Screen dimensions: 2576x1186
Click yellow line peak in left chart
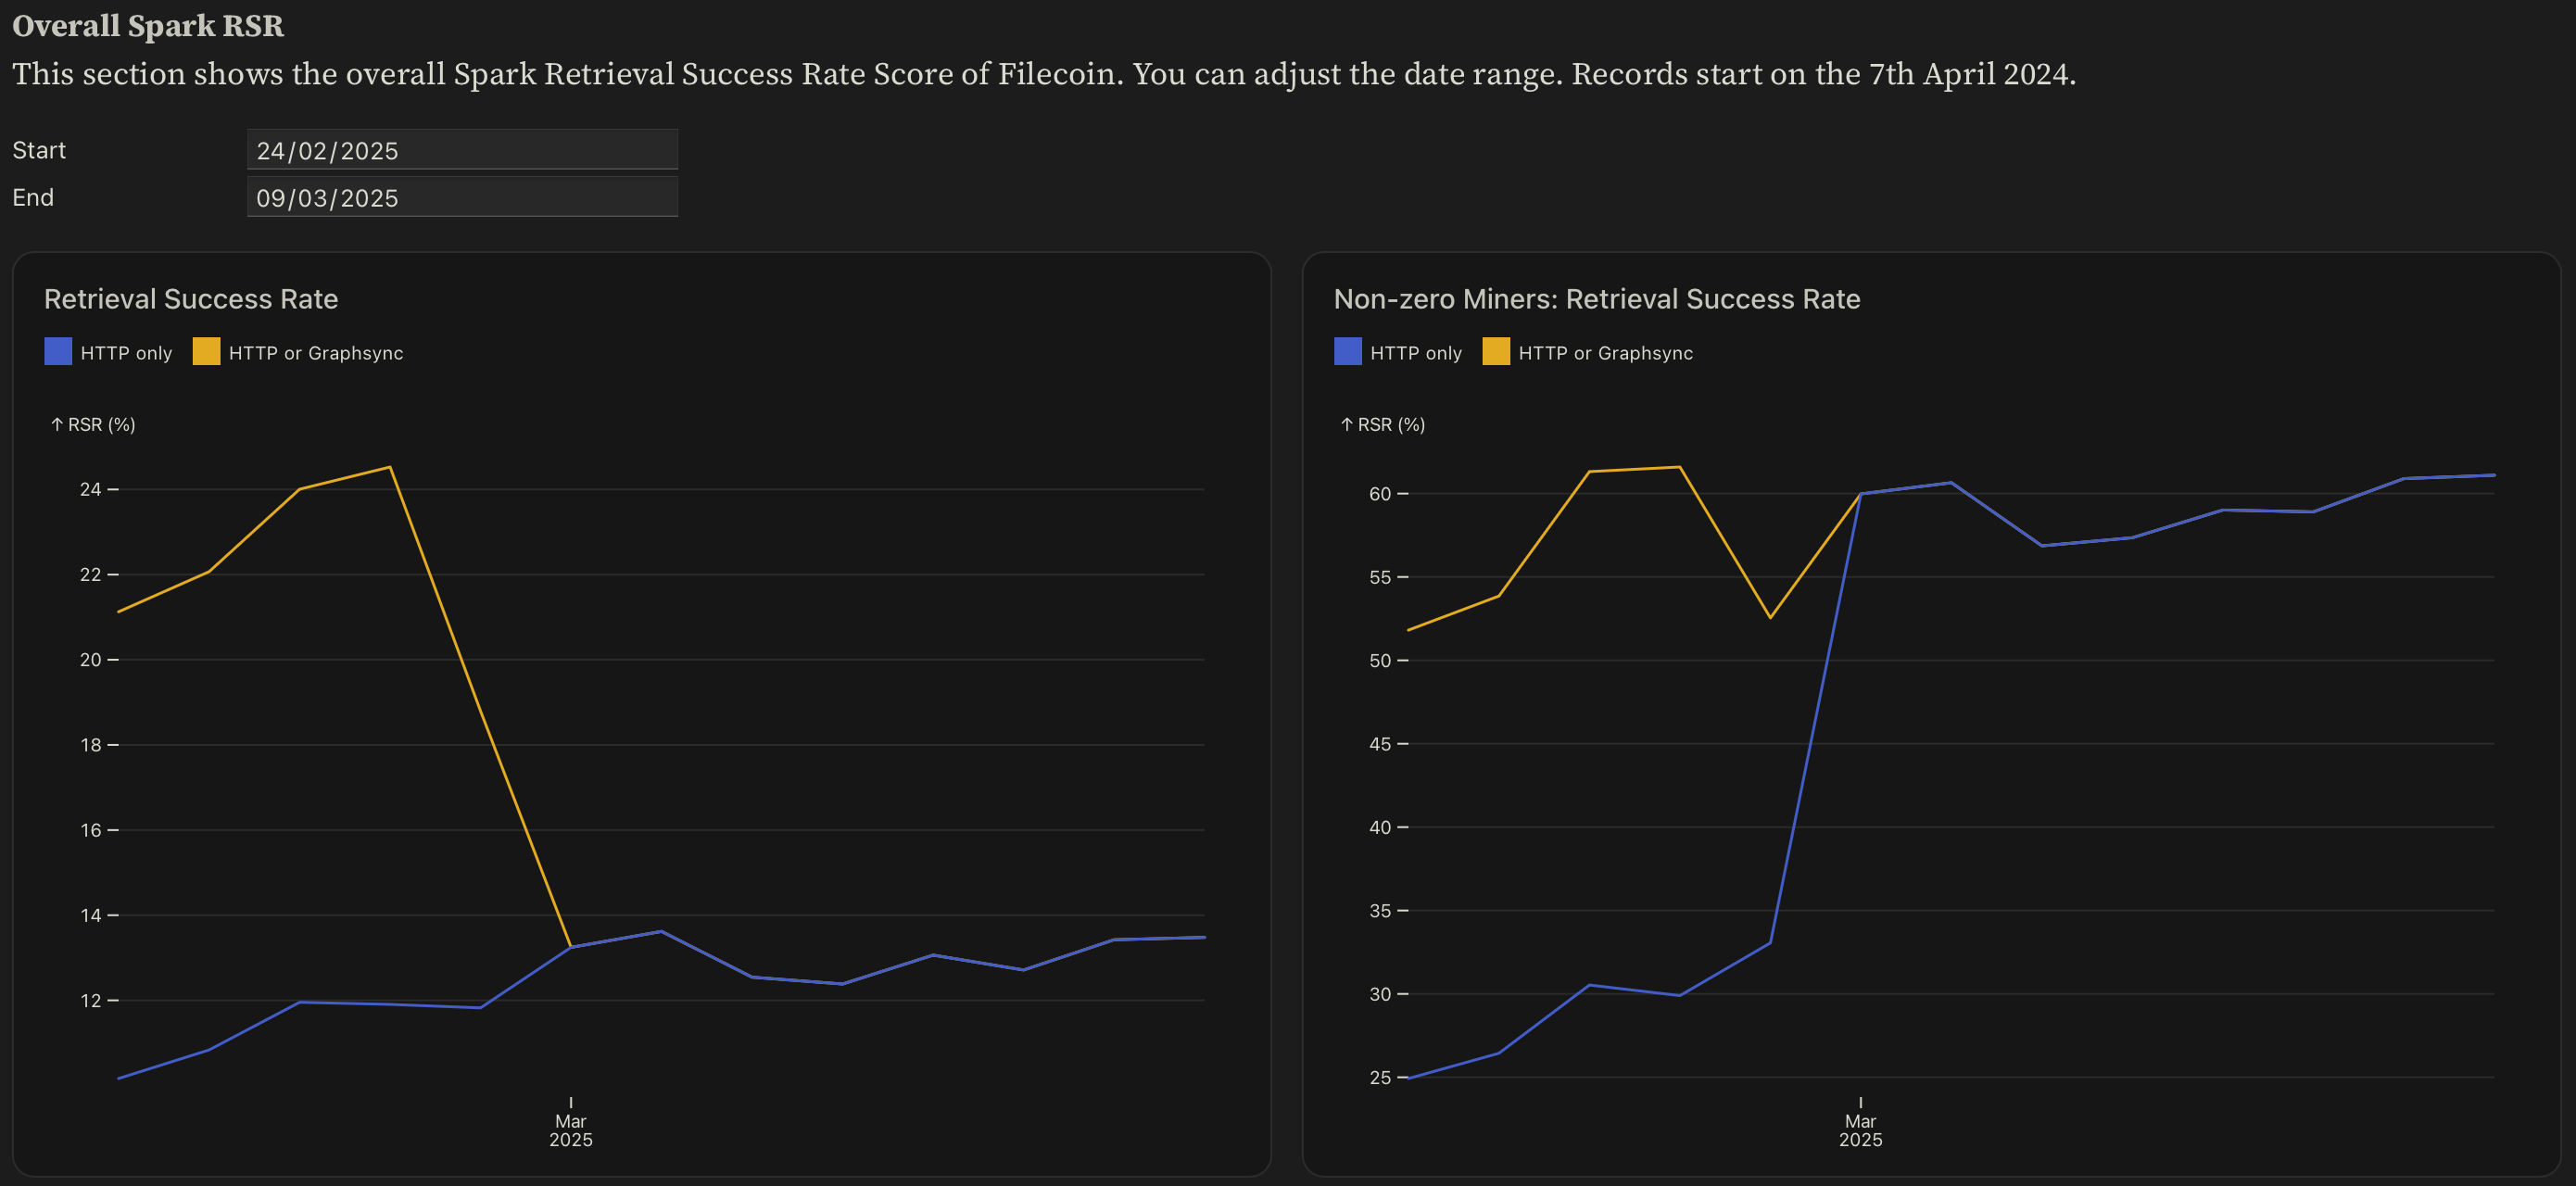389,467
